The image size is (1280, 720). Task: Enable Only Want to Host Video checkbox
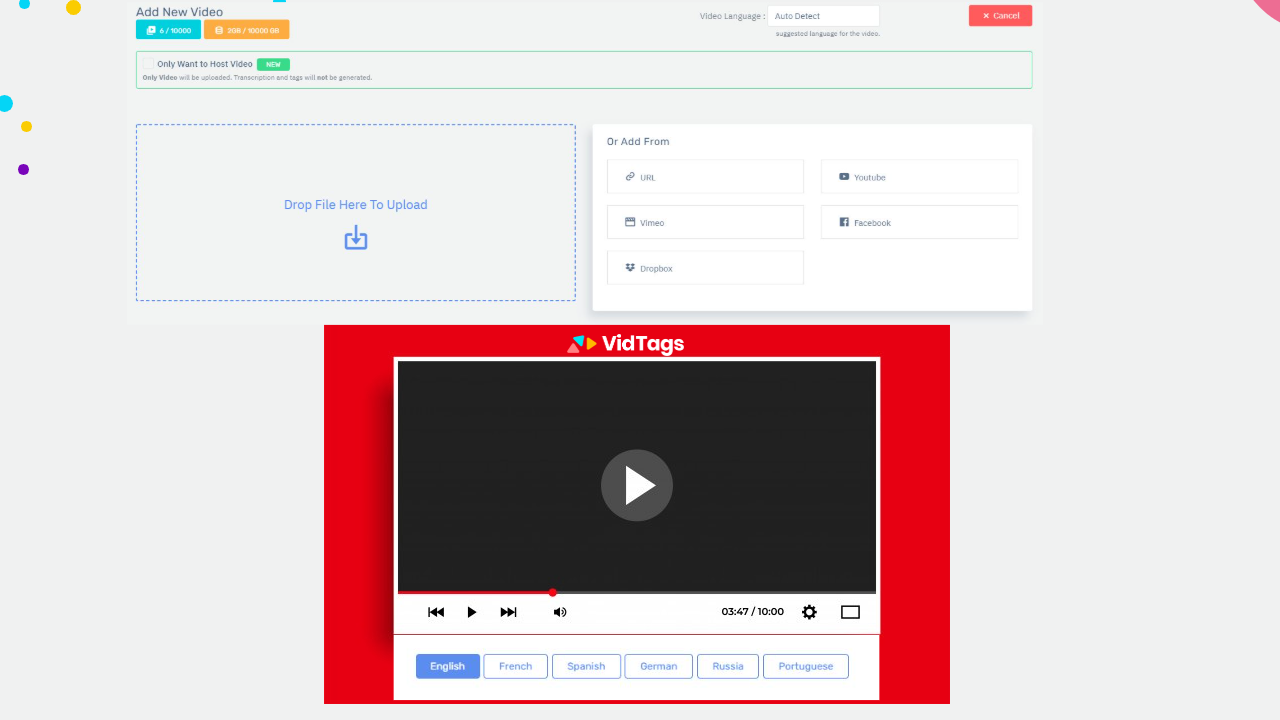click(x=149, y=64)
